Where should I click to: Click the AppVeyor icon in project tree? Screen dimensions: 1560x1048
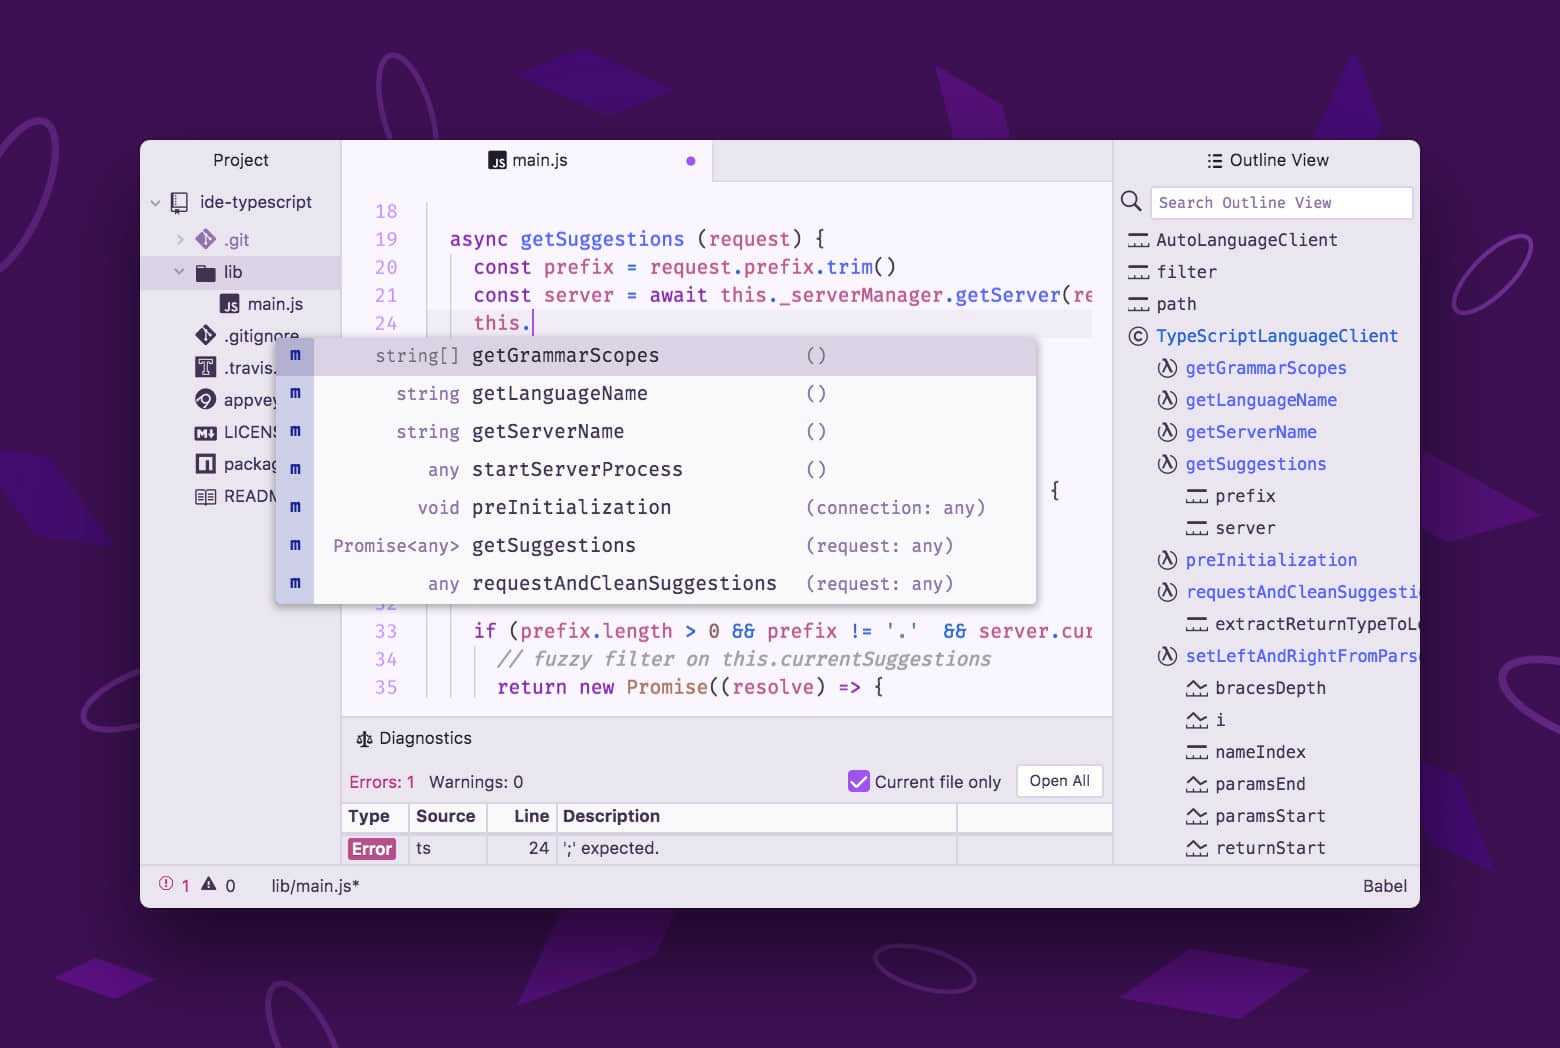click(204, 399)
